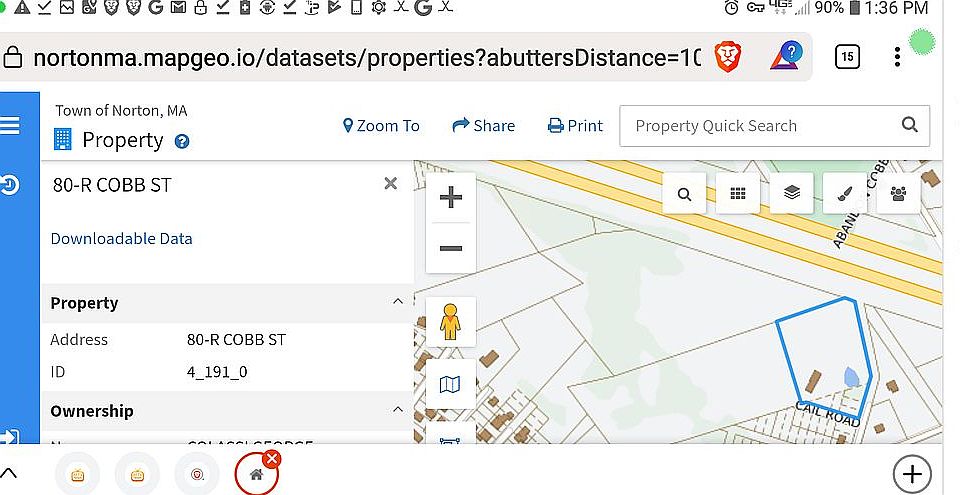The height and width of the screenshot is (495, 960).
Task: Collapse the Property section
Action: coord(397,302)
